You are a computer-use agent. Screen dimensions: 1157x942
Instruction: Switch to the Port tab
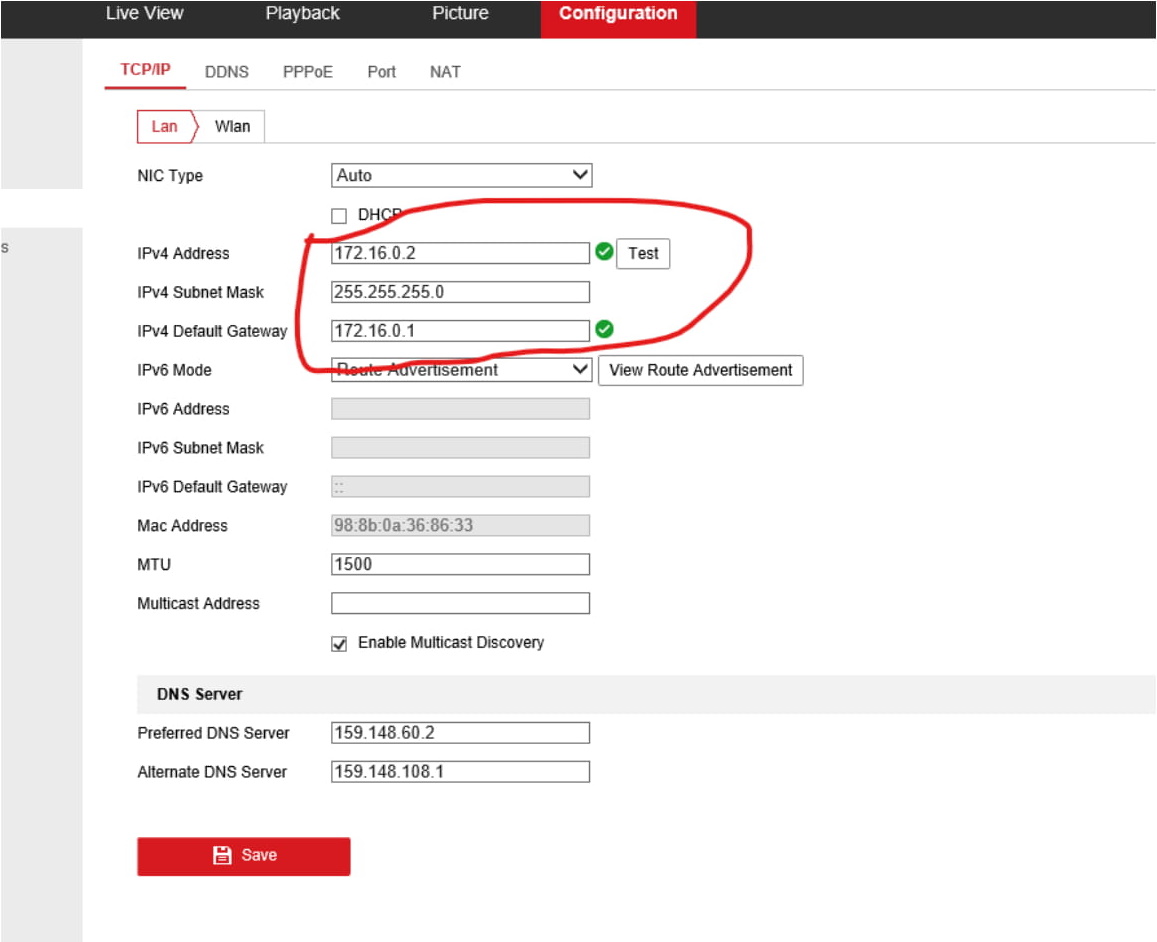pyautogui.click(x=381, y=72)
